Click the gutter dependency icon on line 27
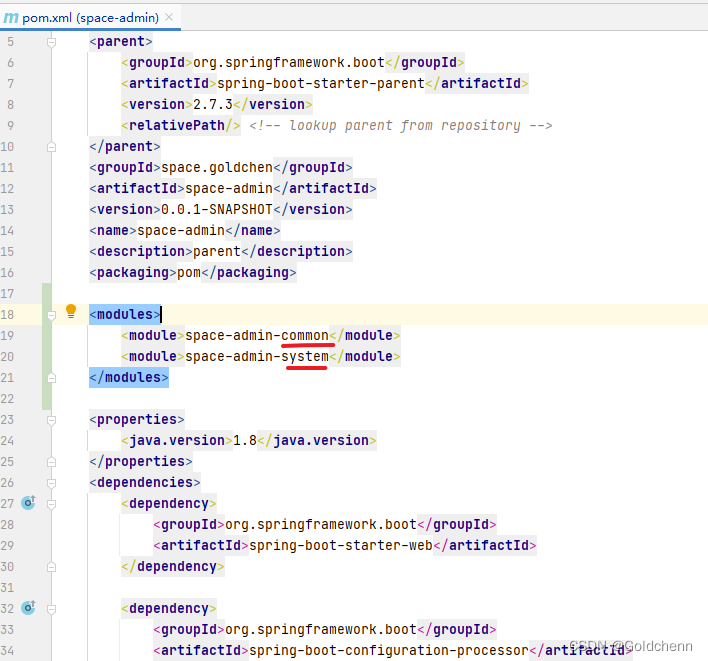Screen dimensions: 708x661 (28, 502)
